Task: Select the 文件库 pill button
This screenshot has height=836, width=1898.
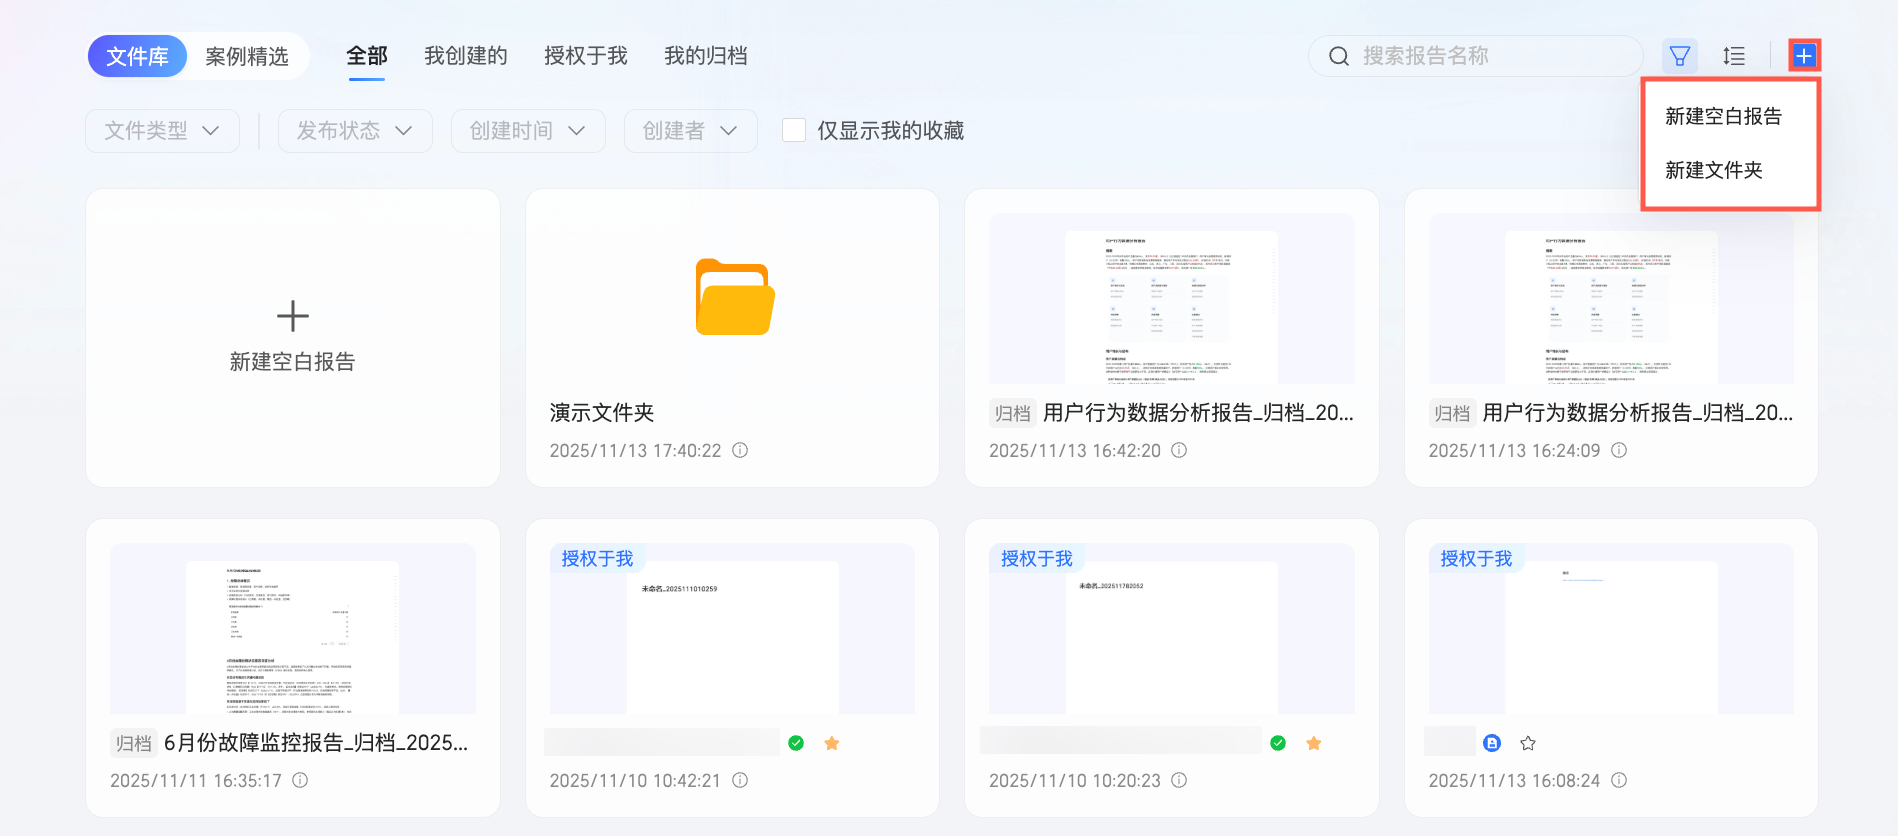Action: point(138,56)
